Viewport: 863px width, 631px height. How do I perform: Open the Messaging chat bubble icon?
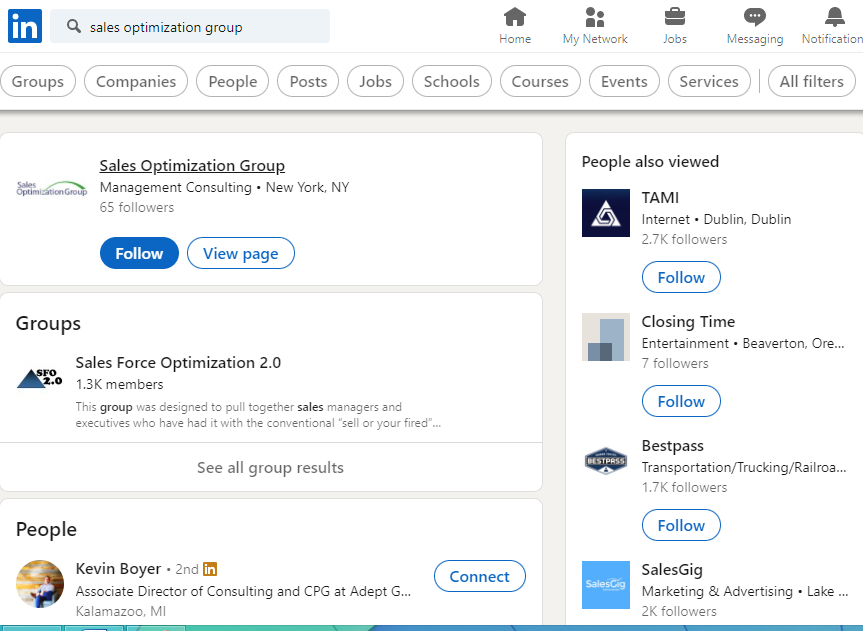(755, 17)
